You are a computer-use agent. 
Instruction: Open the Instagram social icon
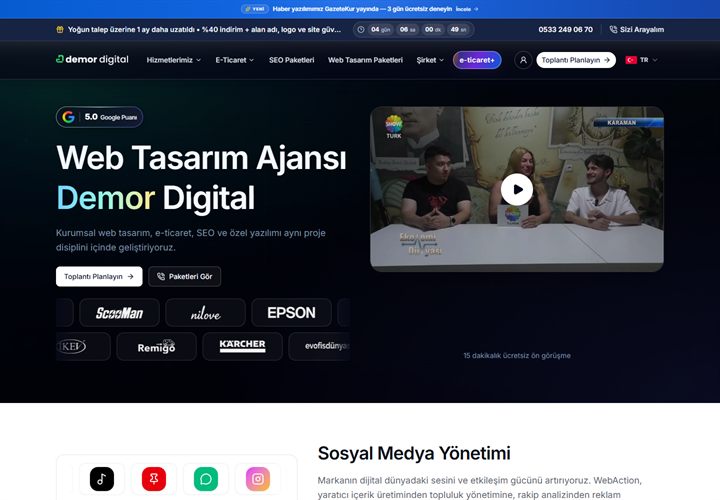point(258,479)
